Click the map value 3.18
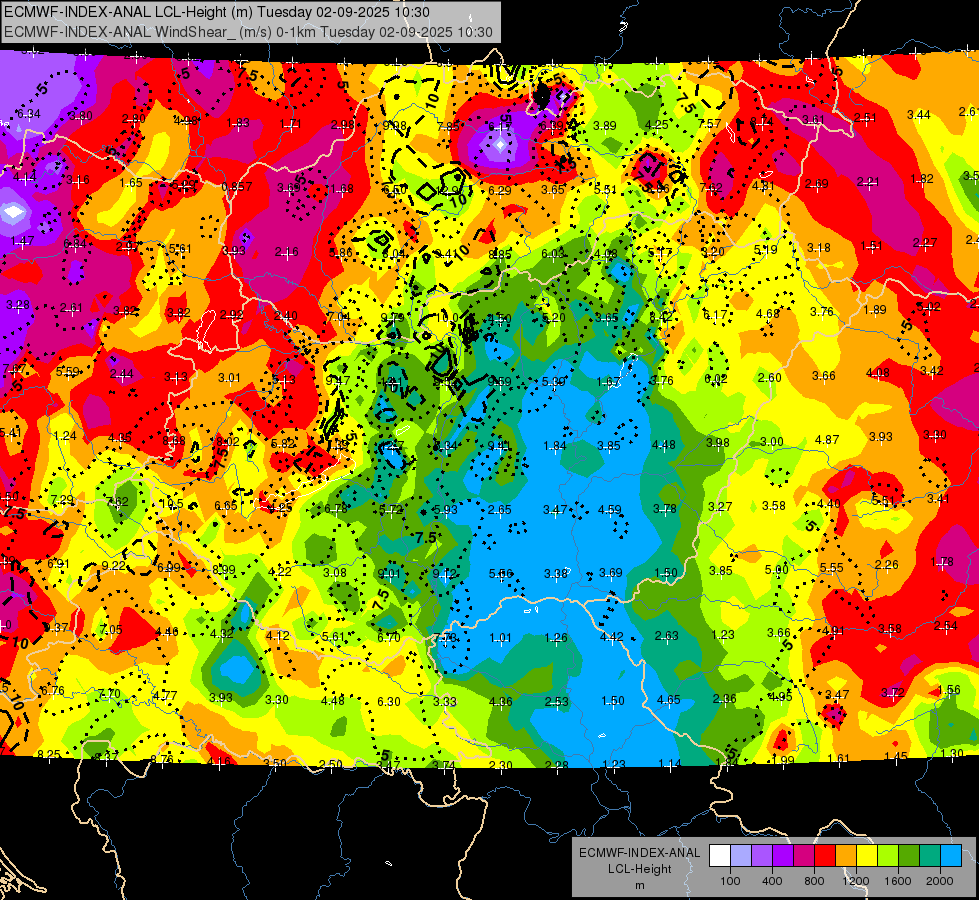The height and width of the screenshot is (900, 979). point(819,248)
